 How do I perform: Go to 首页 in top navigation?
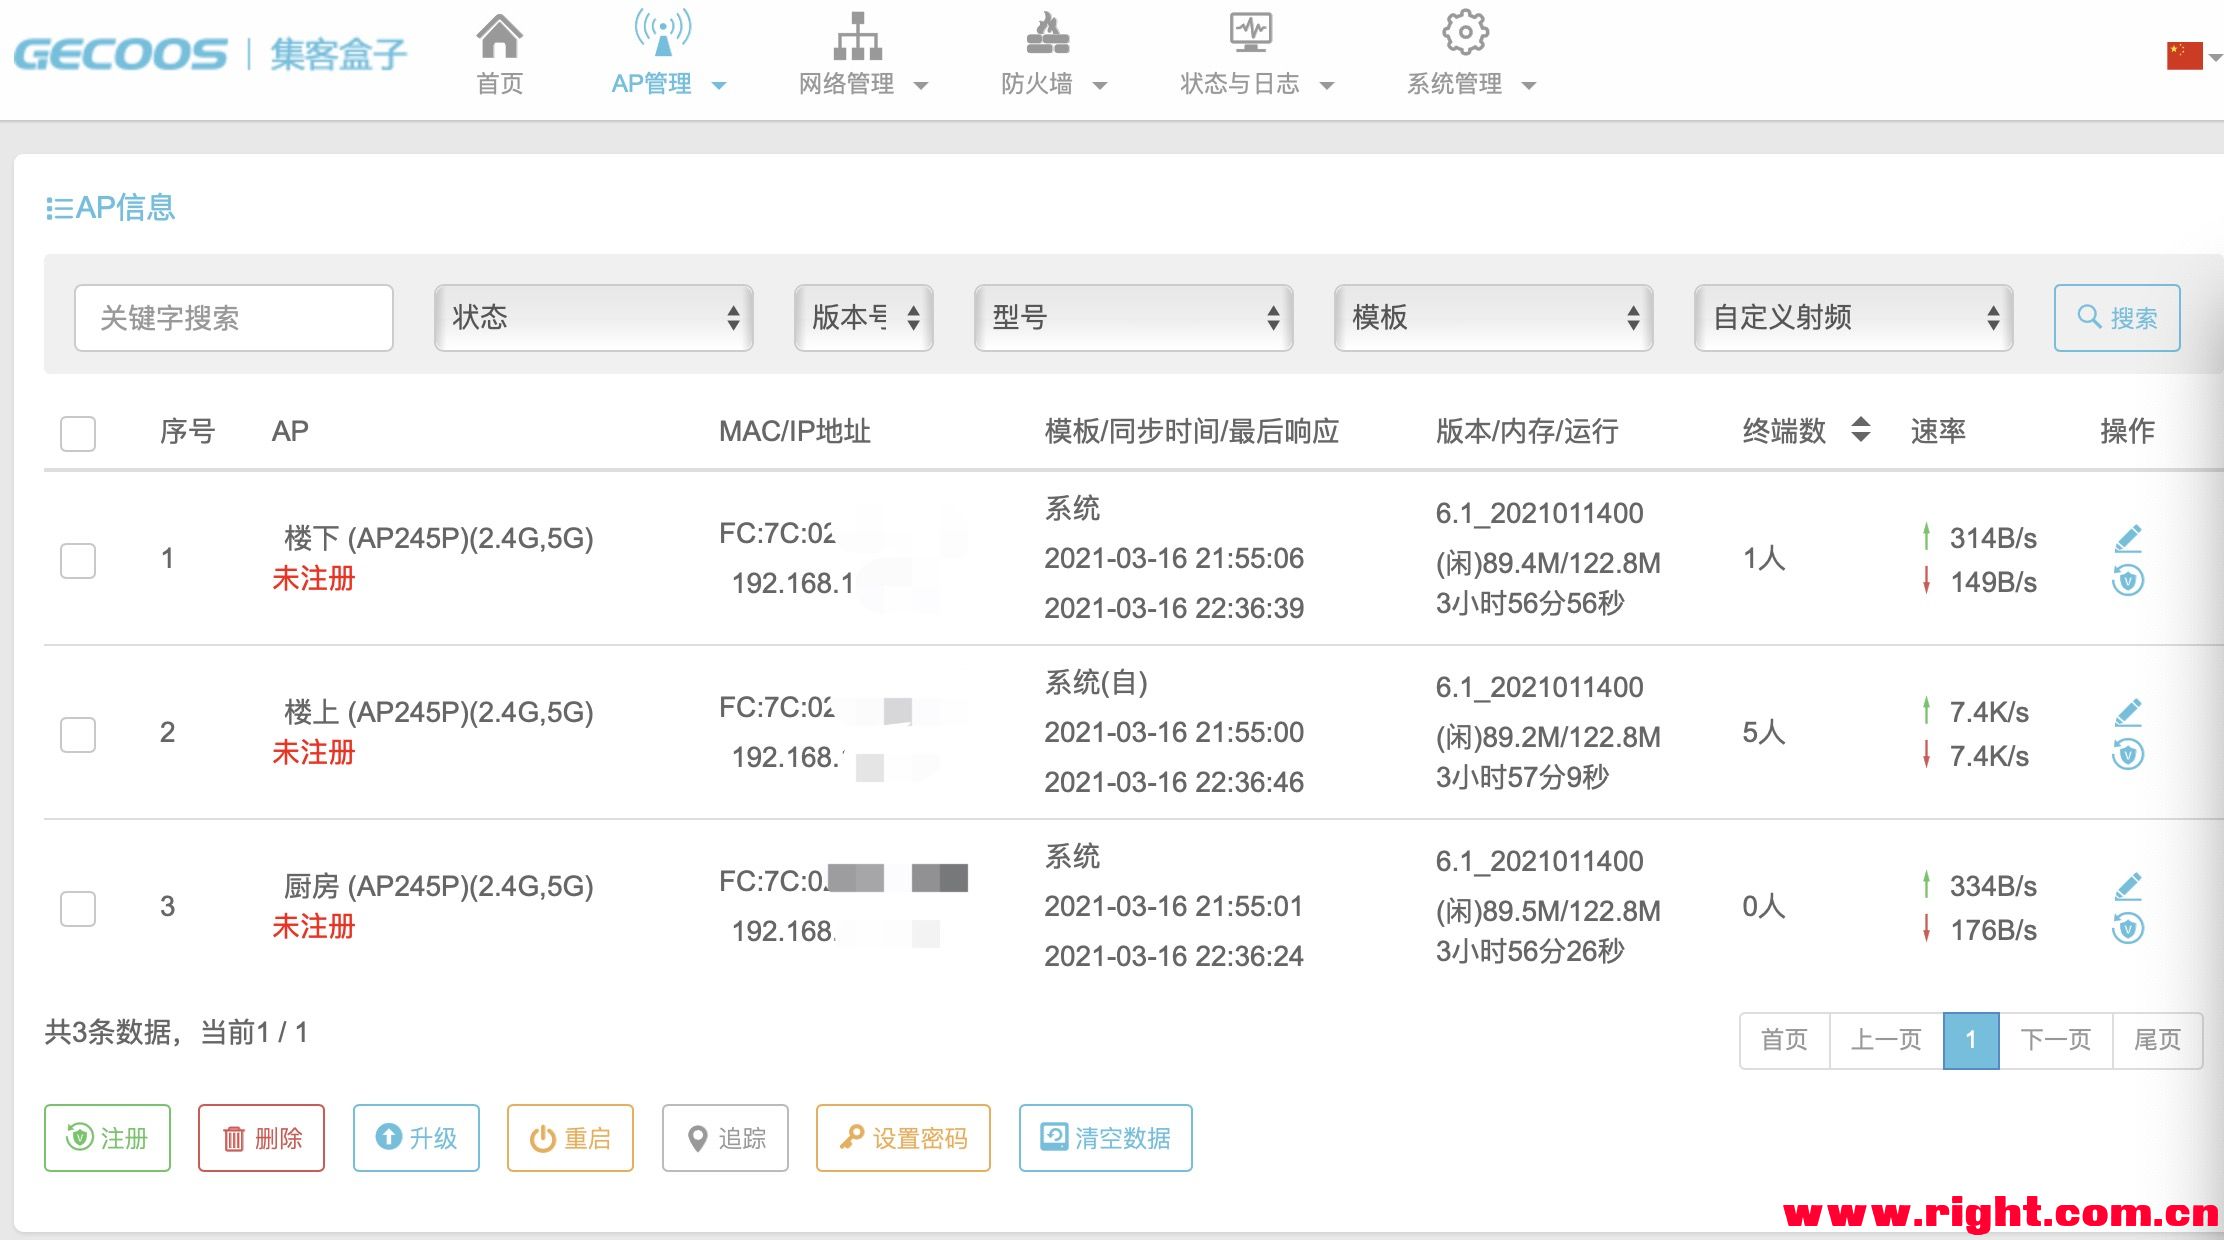pos(500,84)
